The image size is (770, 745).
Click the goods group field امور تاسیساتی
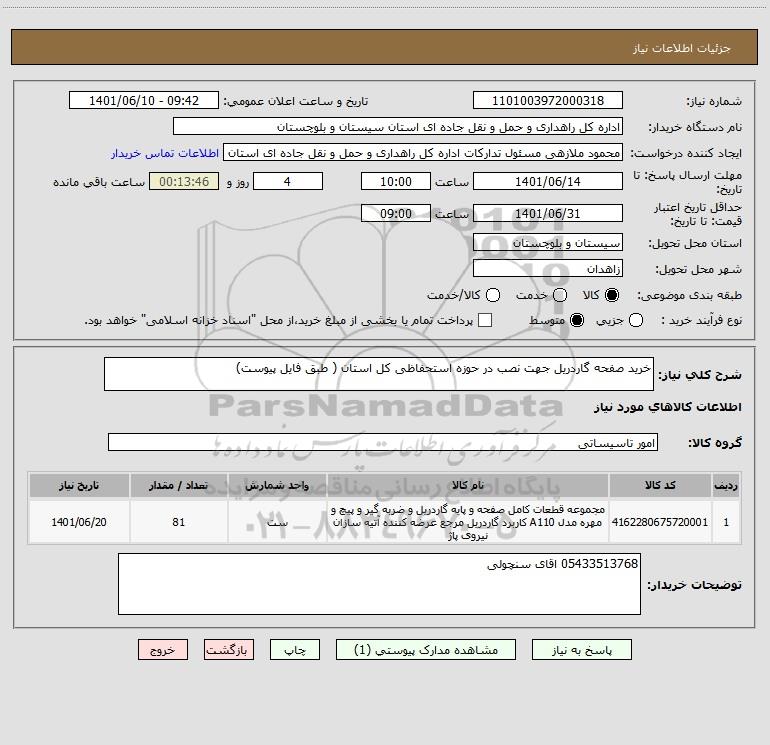click(383, 442)
